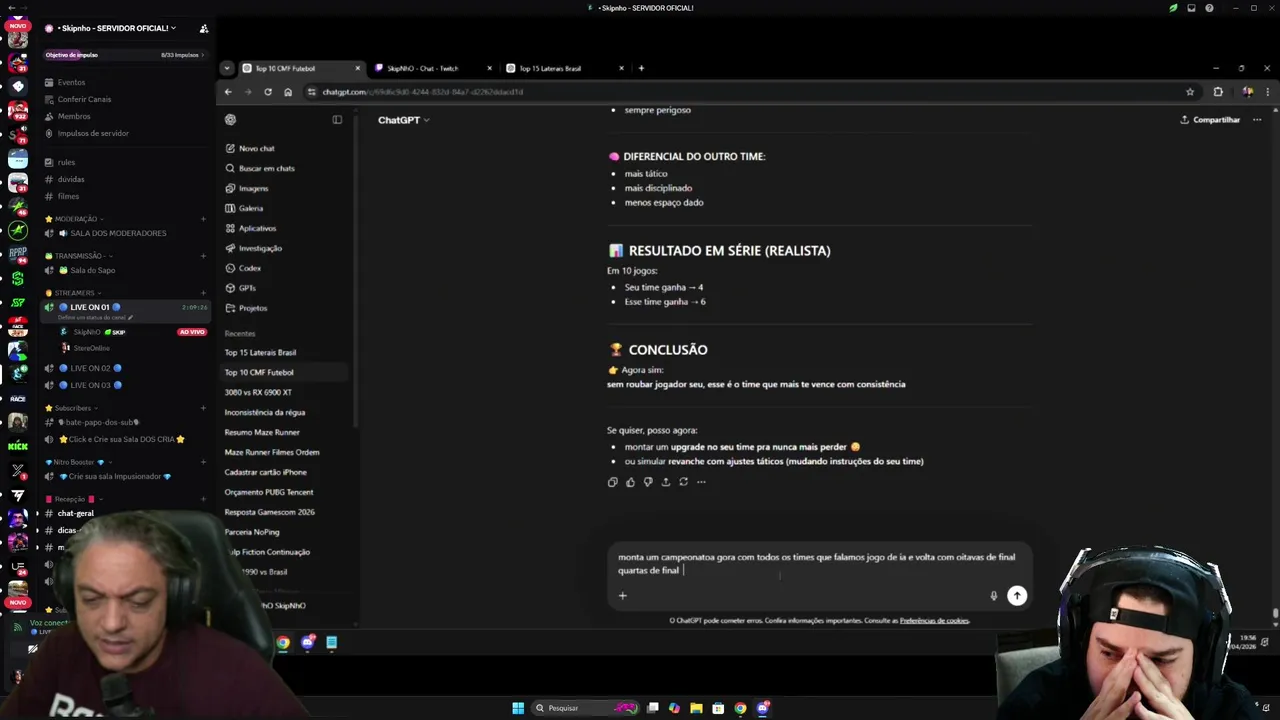This screenshot has height=720, width=1280.
Task: Add a channel to MODERAÇÃO category
Action: (x=203, y=219)
